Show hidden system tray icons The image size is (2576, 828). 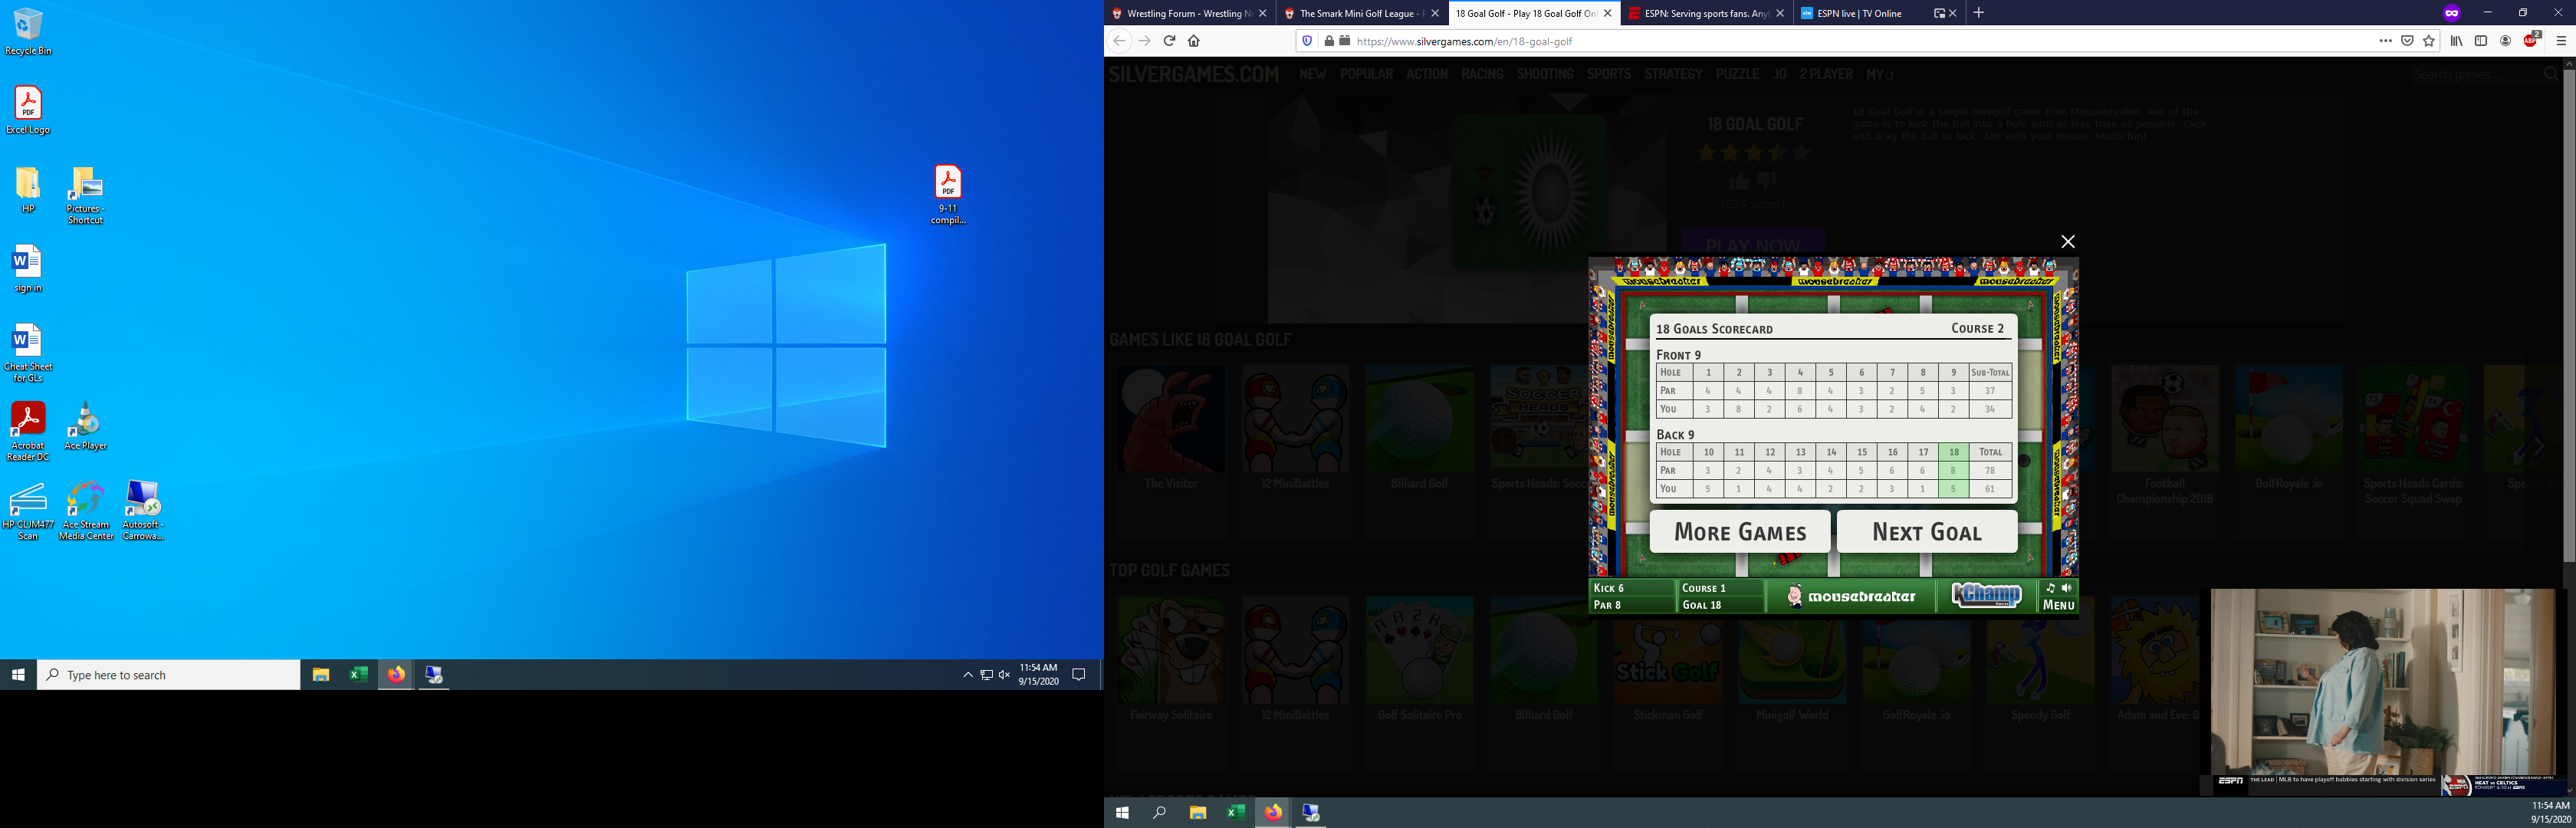pos(967,675)
